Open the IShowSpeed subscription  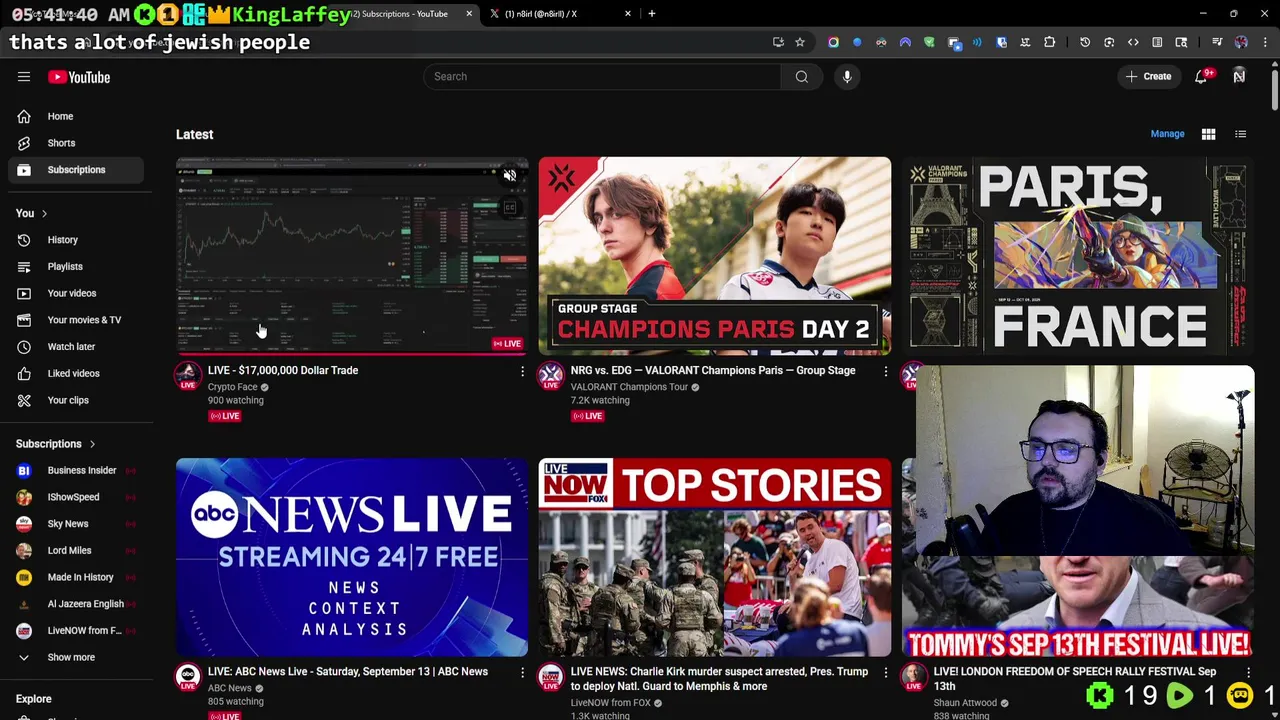[76, 497]
